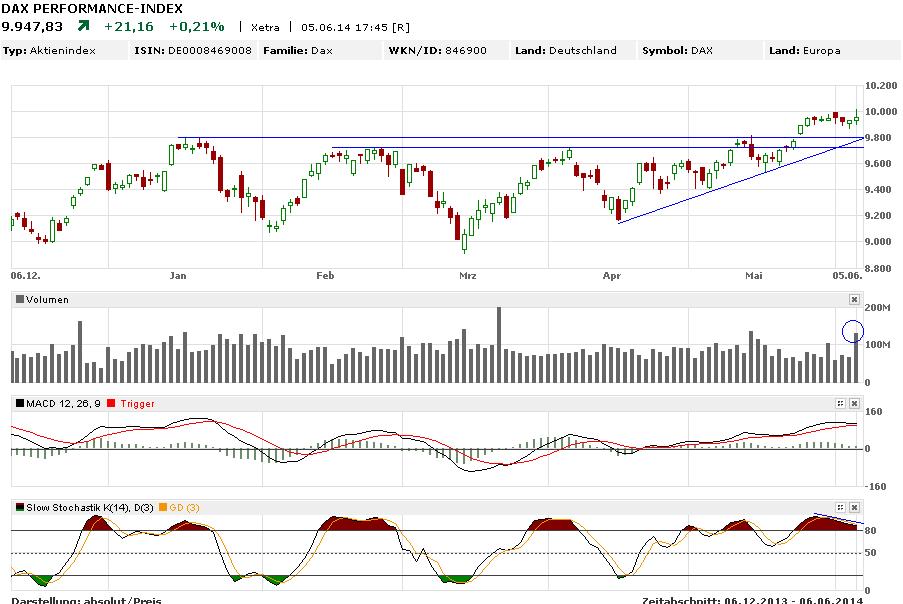The image size is (903, 604).
Task: Open Slow Stochastik settings icon
Action: pyautogui.click(x=840, y=507)
